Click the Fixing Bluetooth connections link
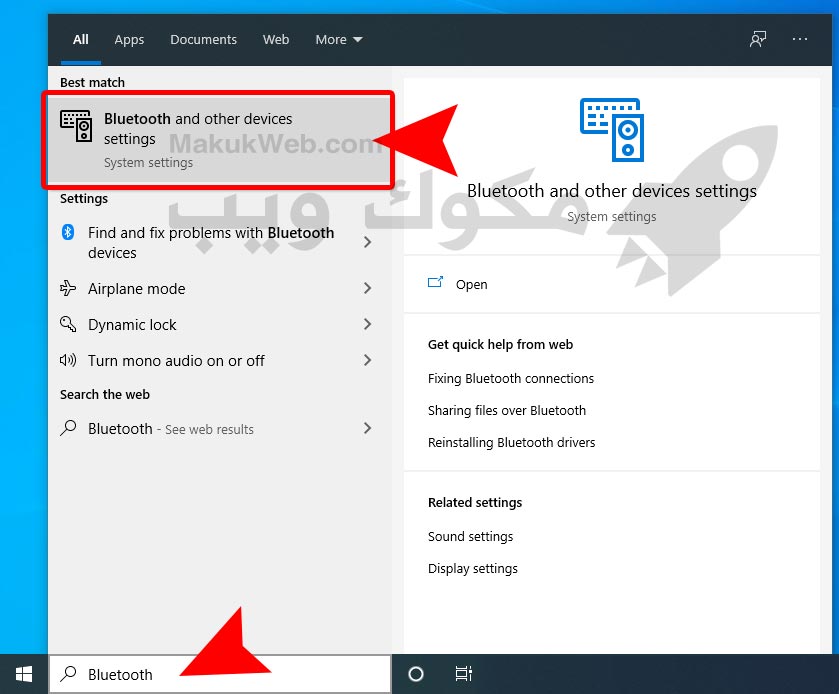This screenshot has width=839, height=694. 510,378
